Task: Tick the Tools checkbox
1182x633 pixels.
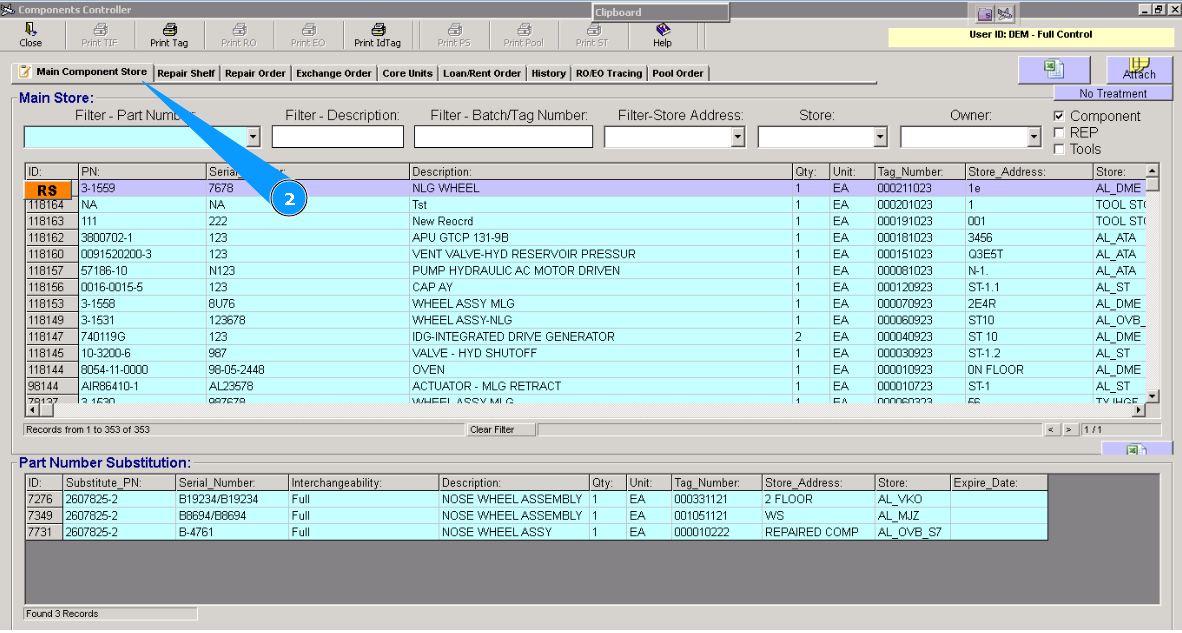Action: click(x=1060, y=149)
